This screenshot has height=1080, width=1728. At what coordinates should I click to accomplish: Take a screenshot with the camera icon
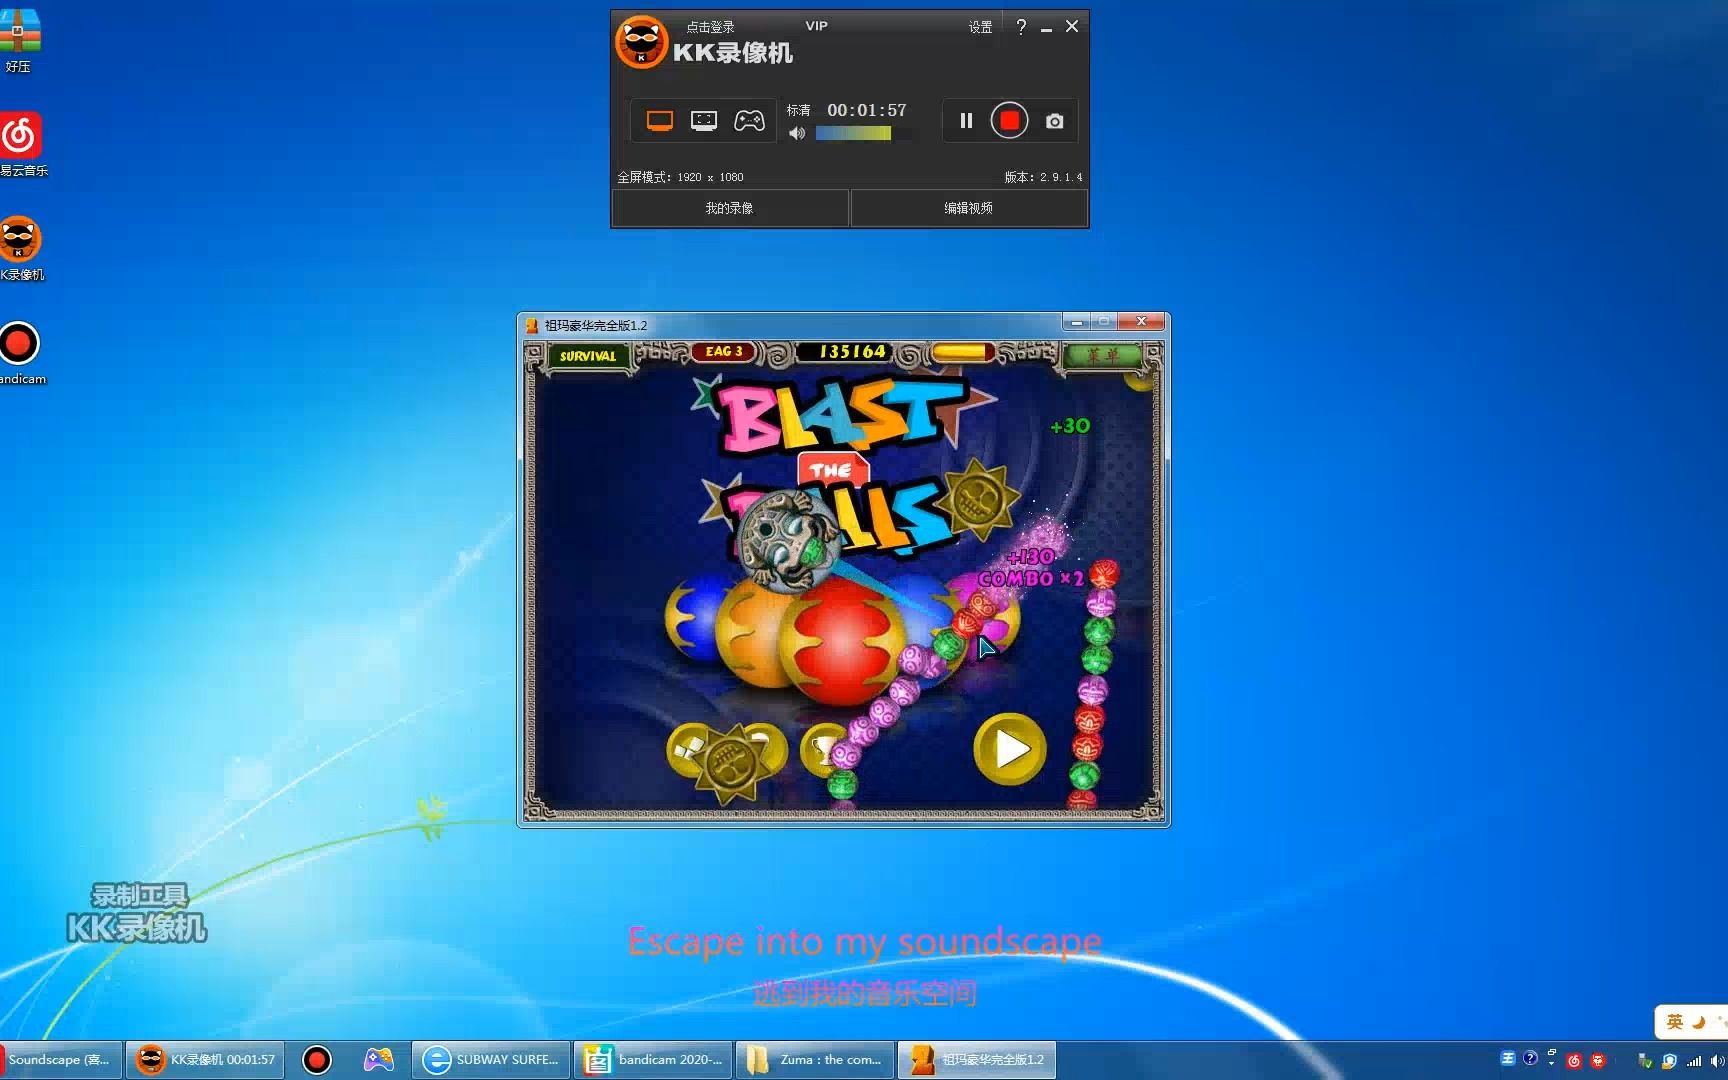tap(1054, 121)
